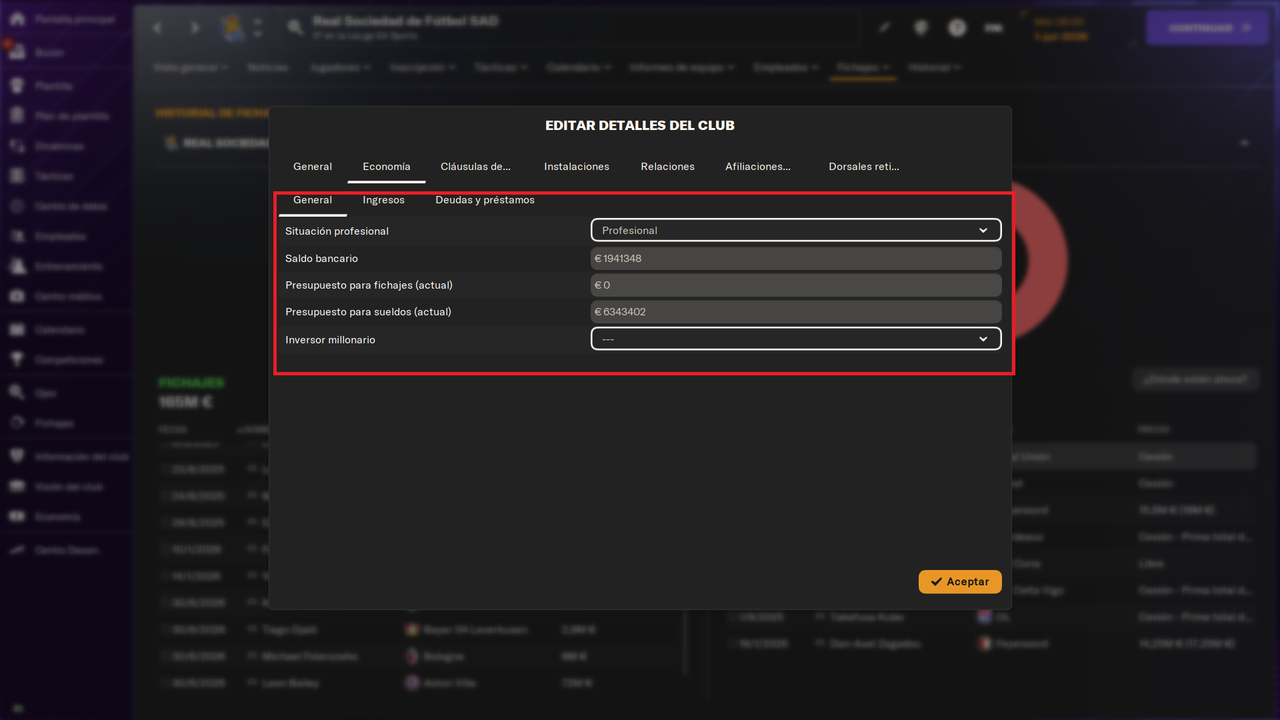This screenshot has width=1280, height=720.
Task: Open Entrenamiento icon in the sidebar
Action: [x=17, y=267]
